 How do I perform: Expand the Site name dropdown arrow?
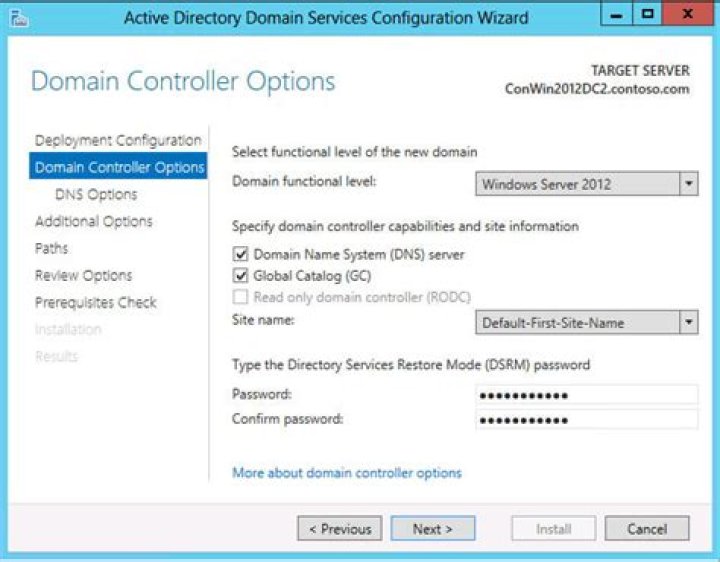(688, 323)
